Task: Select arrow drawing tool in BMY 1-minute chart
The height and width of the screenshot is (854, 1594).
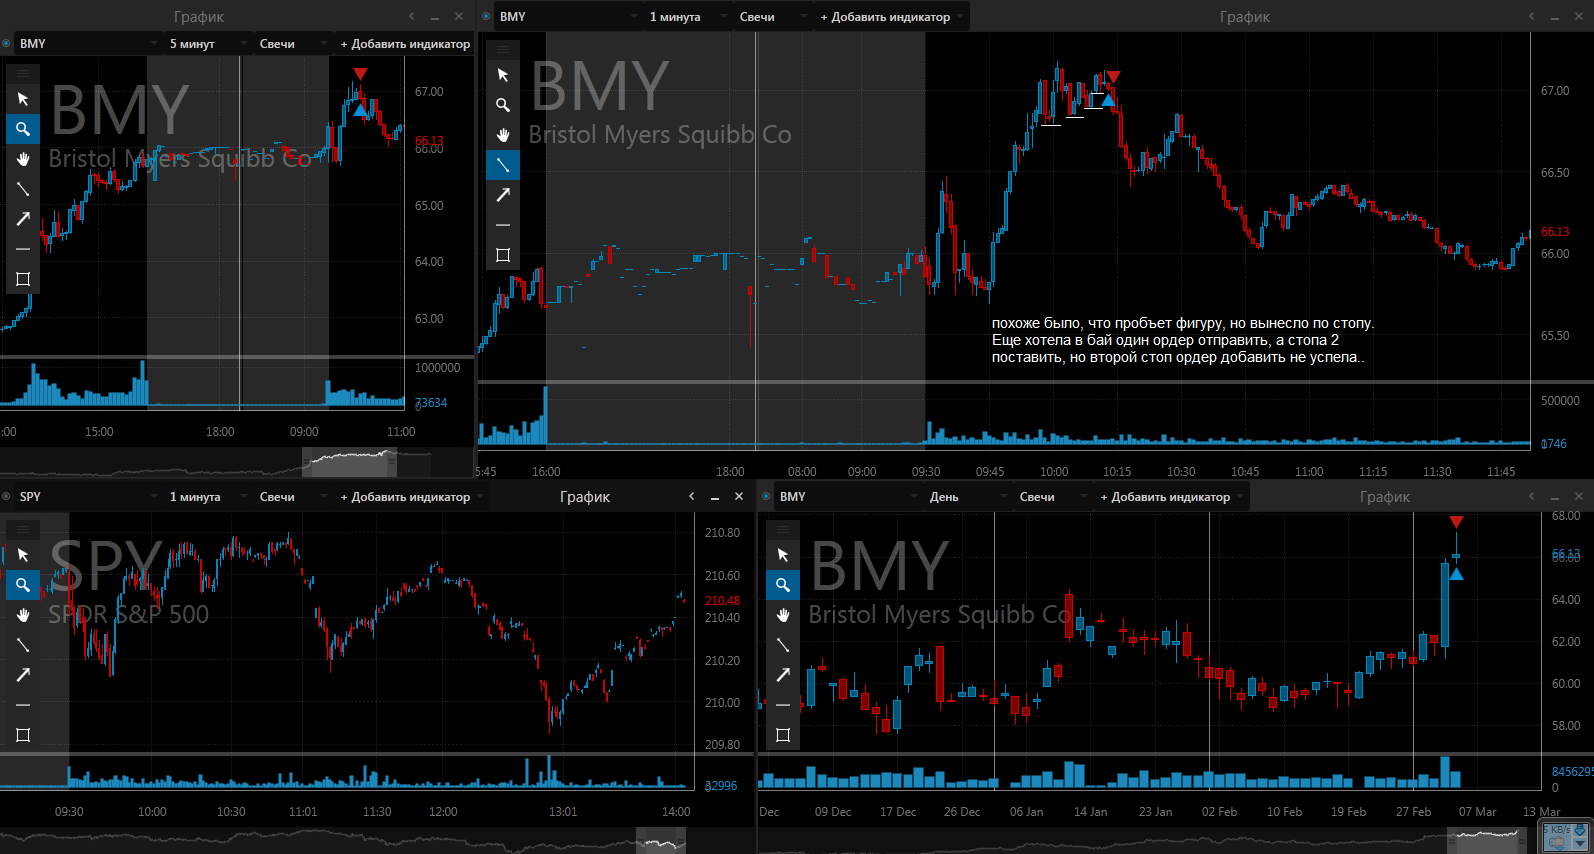Action: pyautogui.click(x=503, y=195)
